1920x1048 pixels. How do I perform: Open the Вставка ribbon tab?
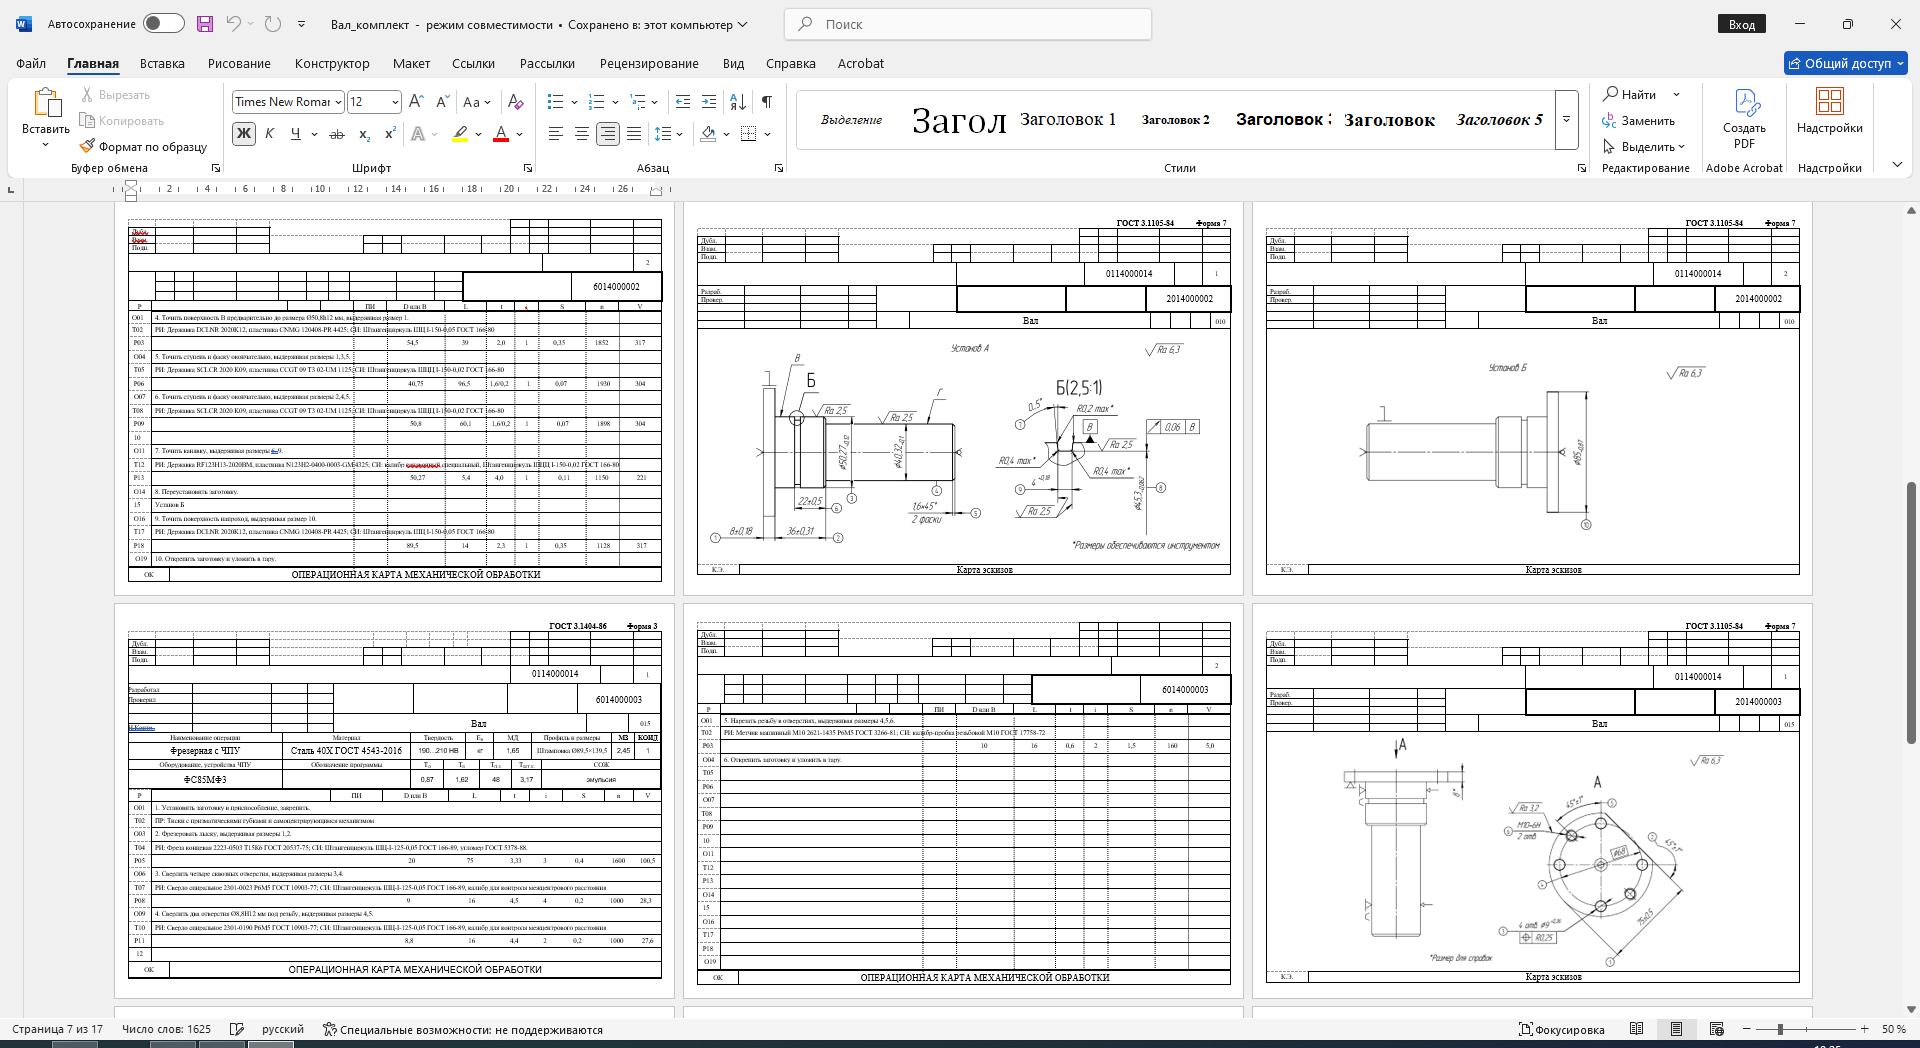pyautogui.click(x=162, y=63)
